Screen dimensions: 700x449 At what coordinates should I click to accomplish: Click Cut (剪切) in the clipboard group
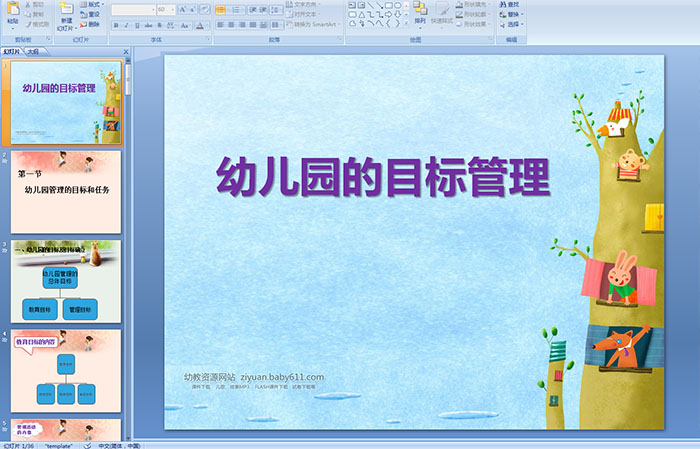click(34, 4)
